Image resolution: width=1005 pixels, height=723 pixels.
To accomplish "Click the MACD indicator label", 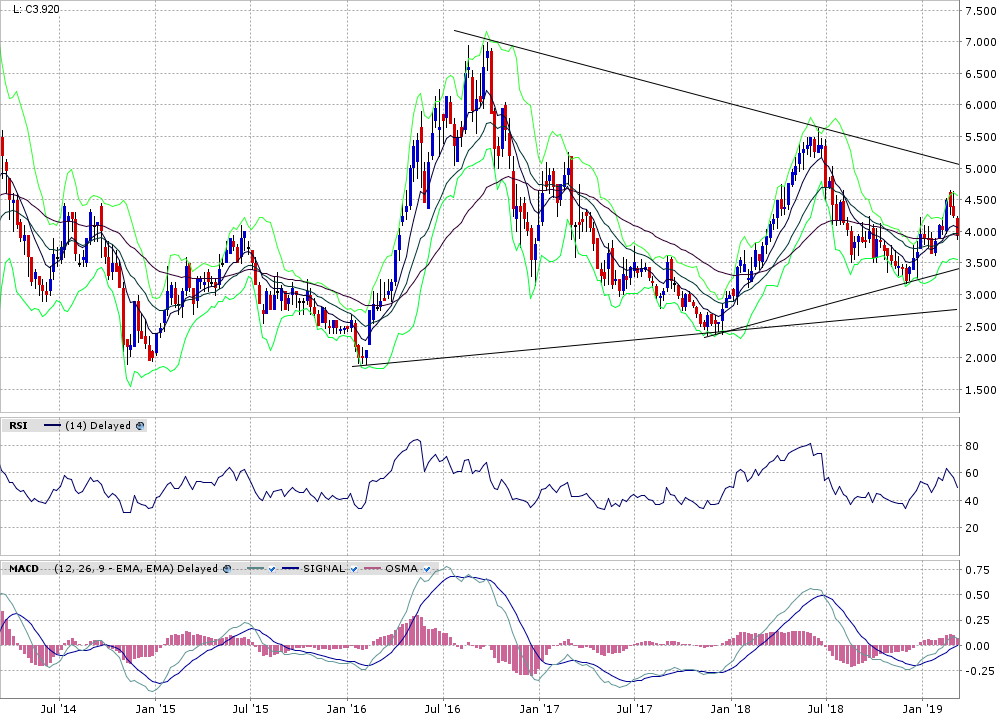I will tap(22, 568).
